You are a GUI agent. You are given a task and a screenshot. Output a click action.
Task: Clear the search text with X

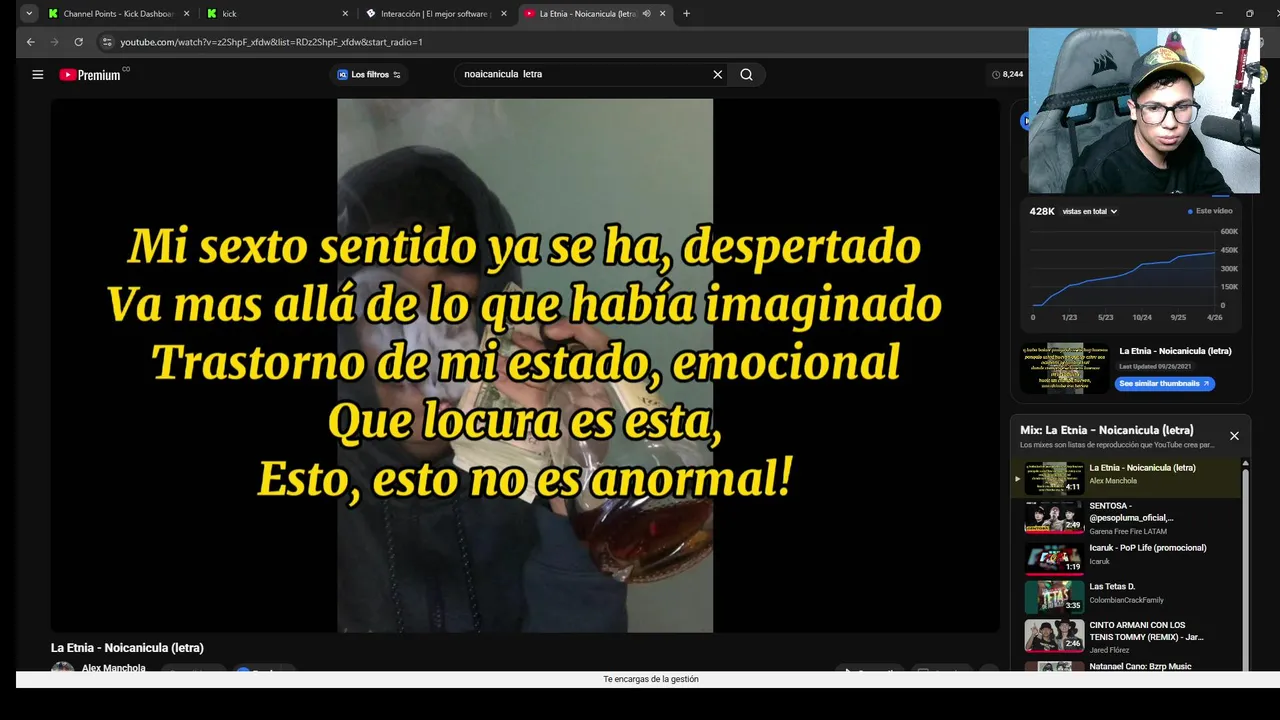pyautogui.click(x=717, y=74)
